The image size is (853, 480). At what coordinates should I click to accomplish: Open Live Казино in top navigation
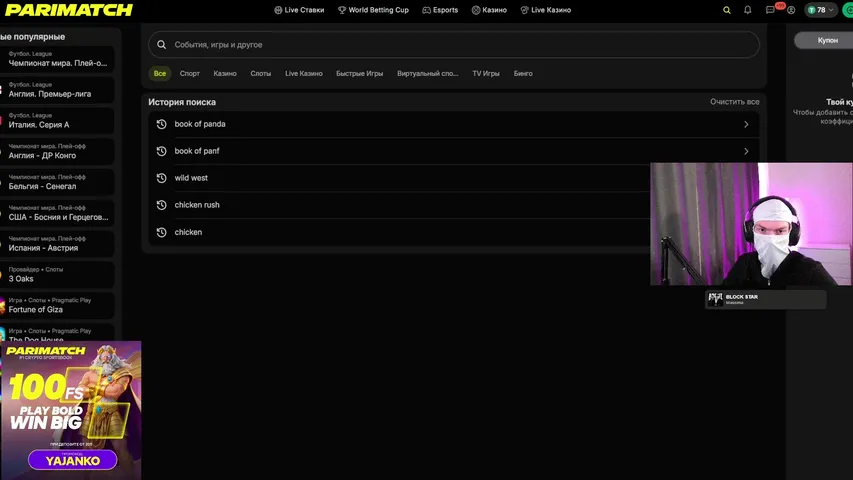point(546,10)
